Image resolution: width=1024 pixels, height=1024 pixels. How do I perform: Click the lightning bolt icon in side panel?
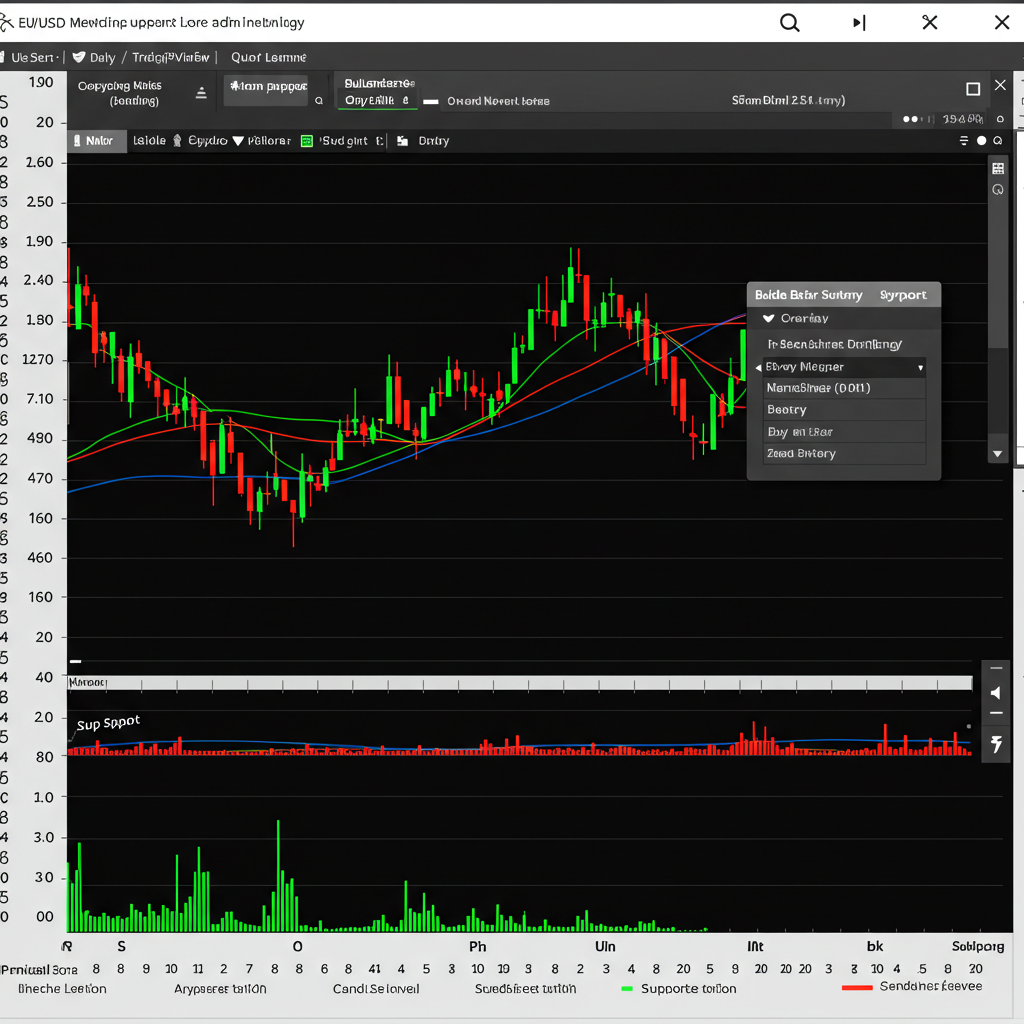pyautogui.click(x=996, y=744)
